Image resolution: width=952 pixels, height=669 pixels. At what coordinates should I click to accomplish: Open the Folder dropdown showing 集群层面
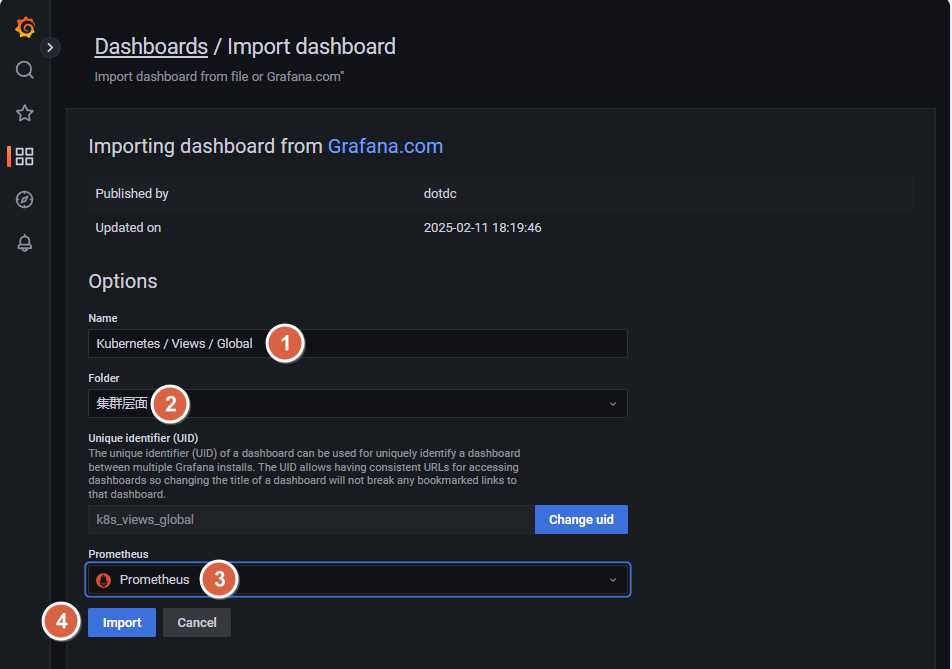(x=358, y=404)
